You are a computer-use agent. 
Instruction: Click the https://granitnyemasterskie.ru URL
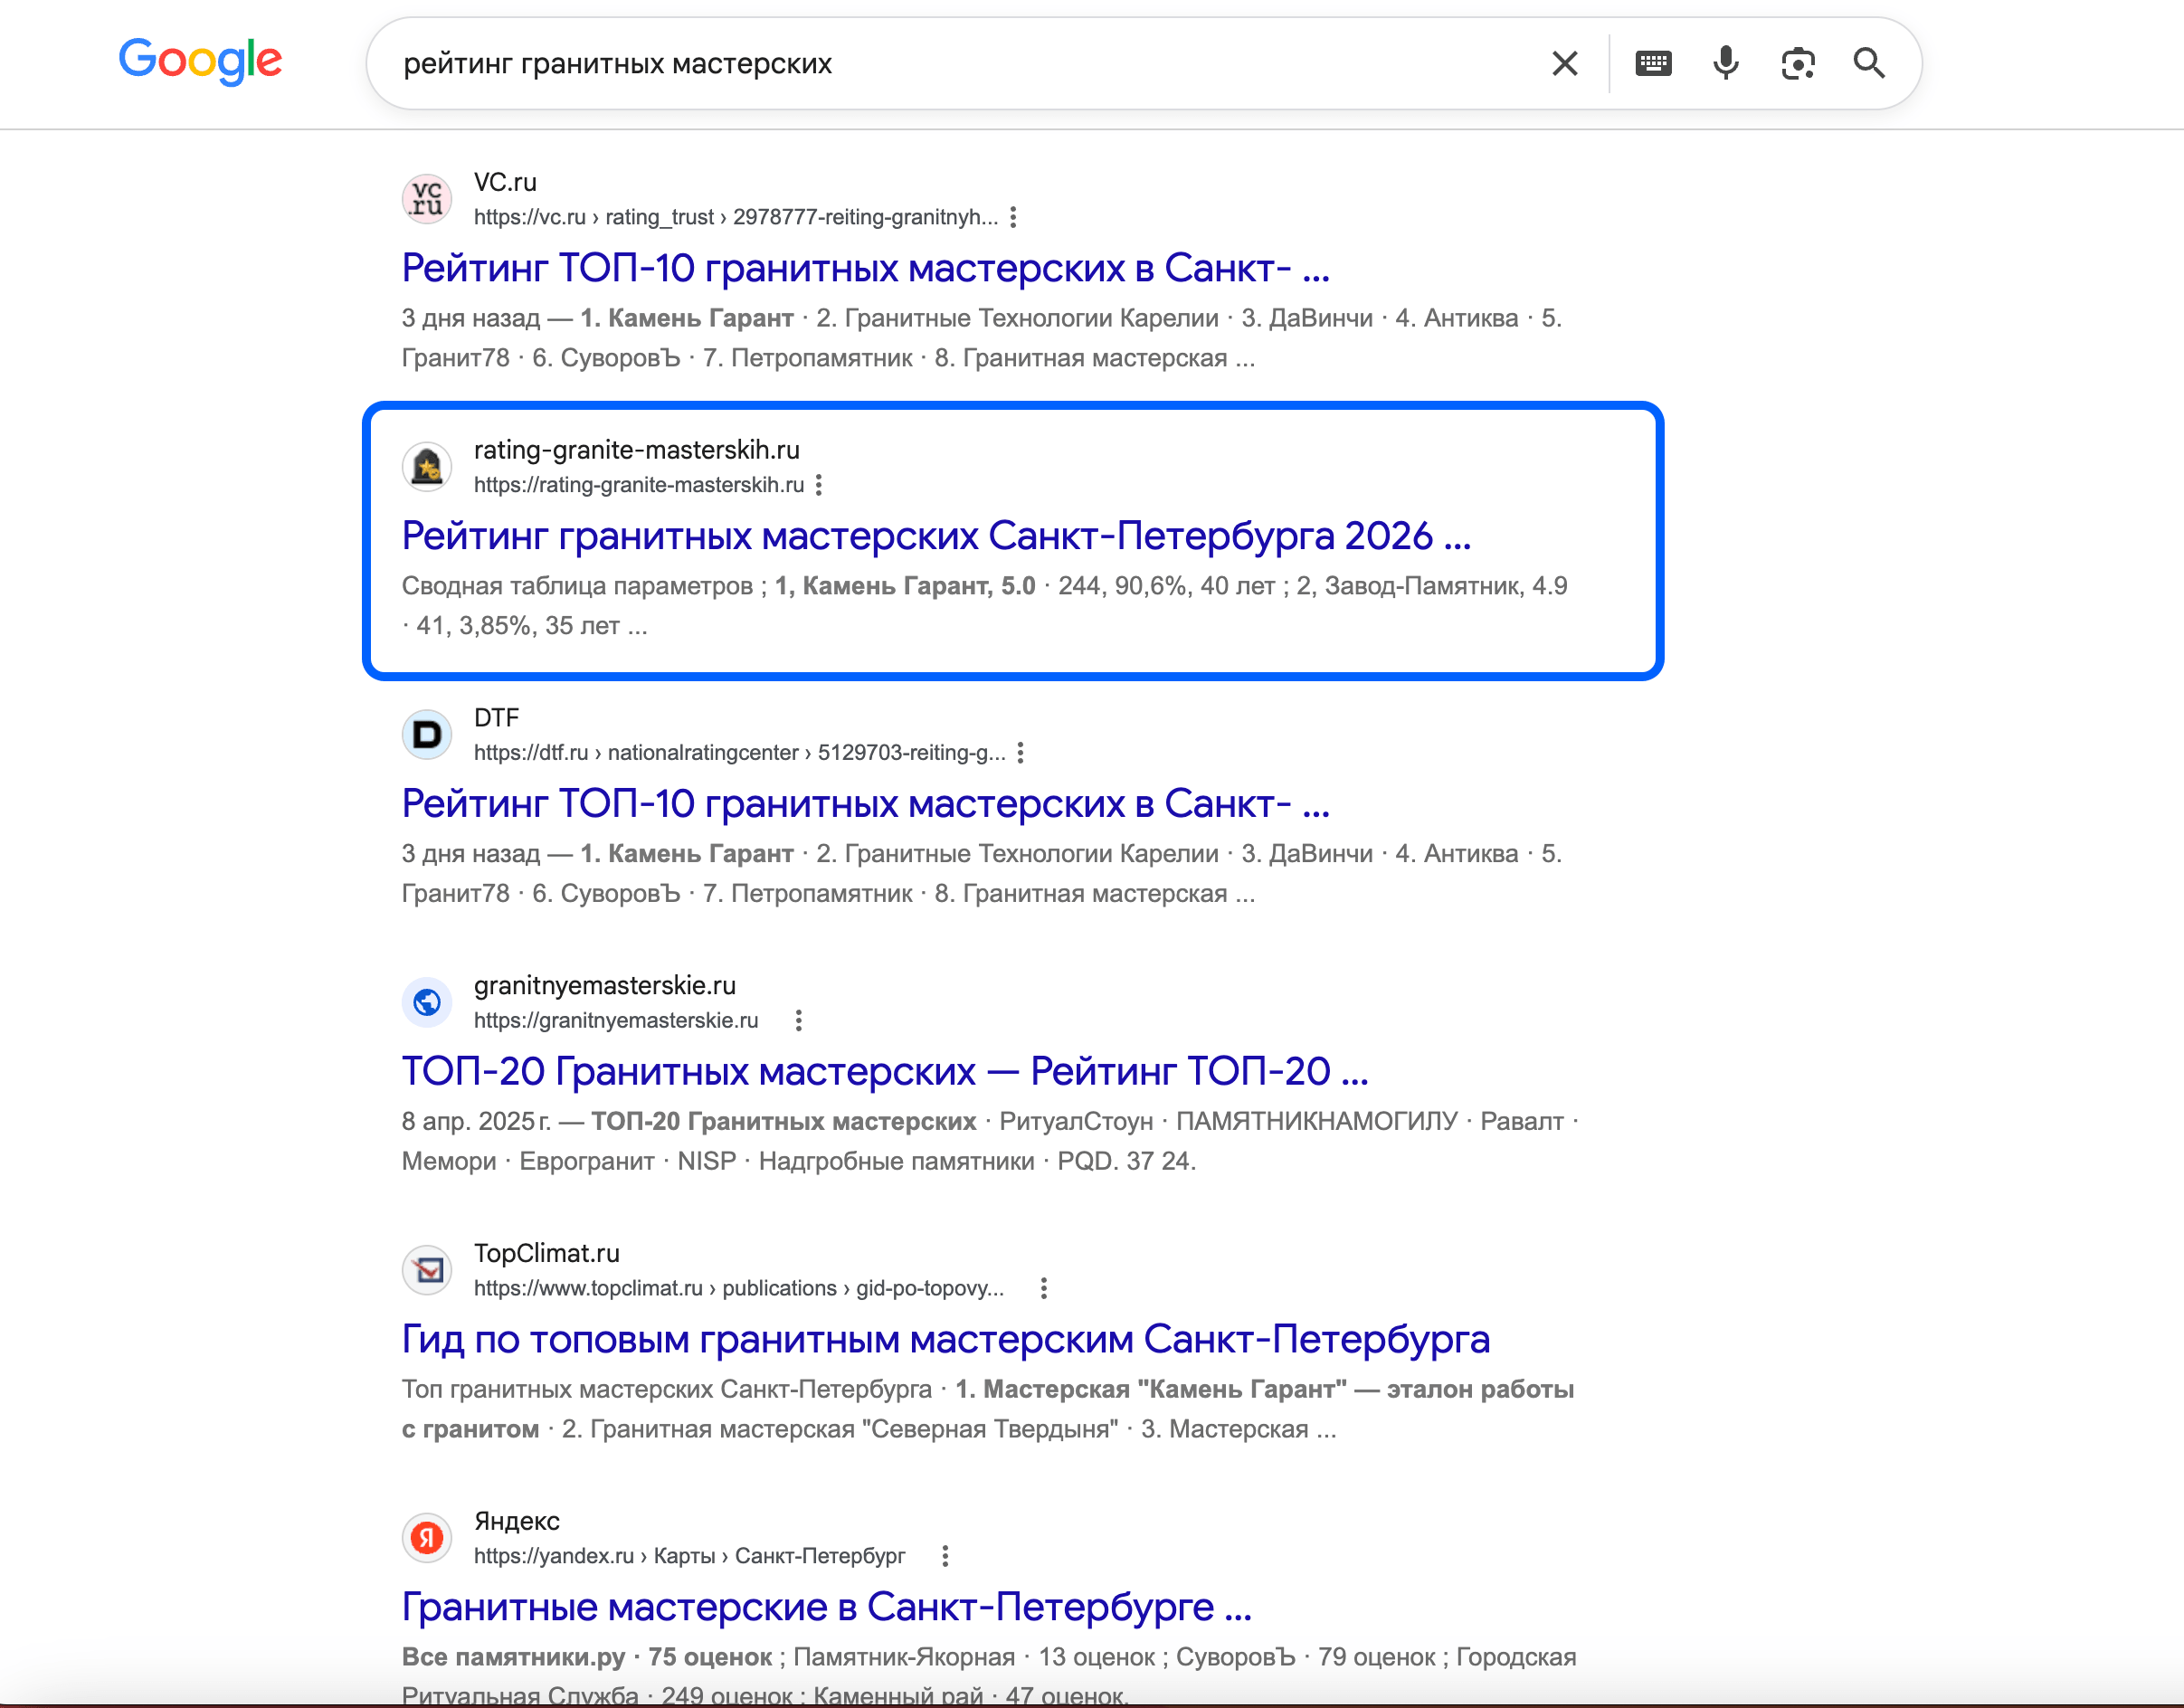[x=615, y=1021]
